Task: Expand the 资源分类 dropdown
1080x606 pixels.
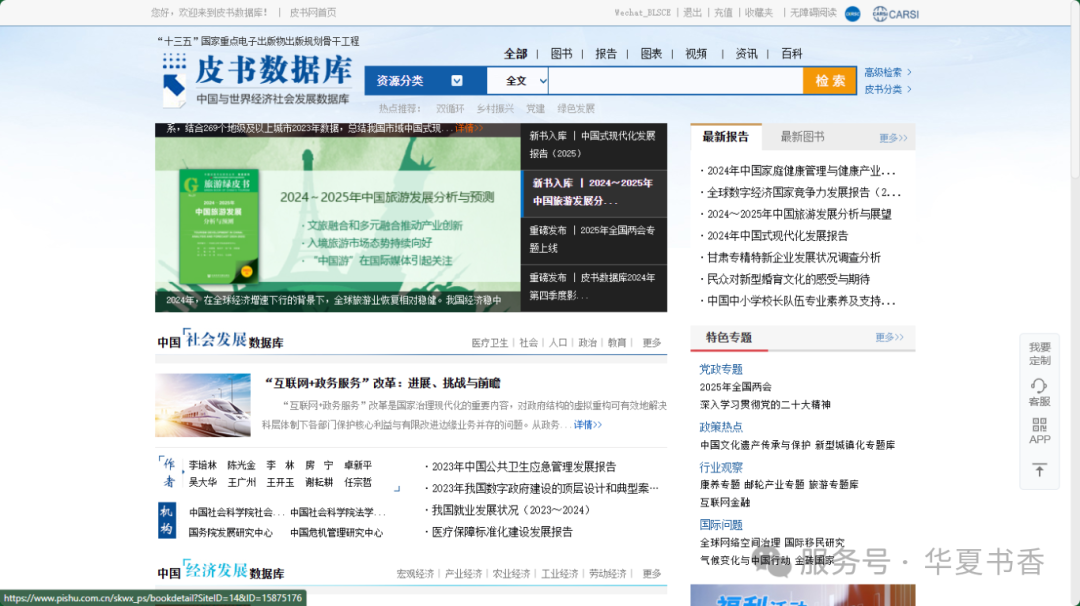Action: click(x=425, y=81)
